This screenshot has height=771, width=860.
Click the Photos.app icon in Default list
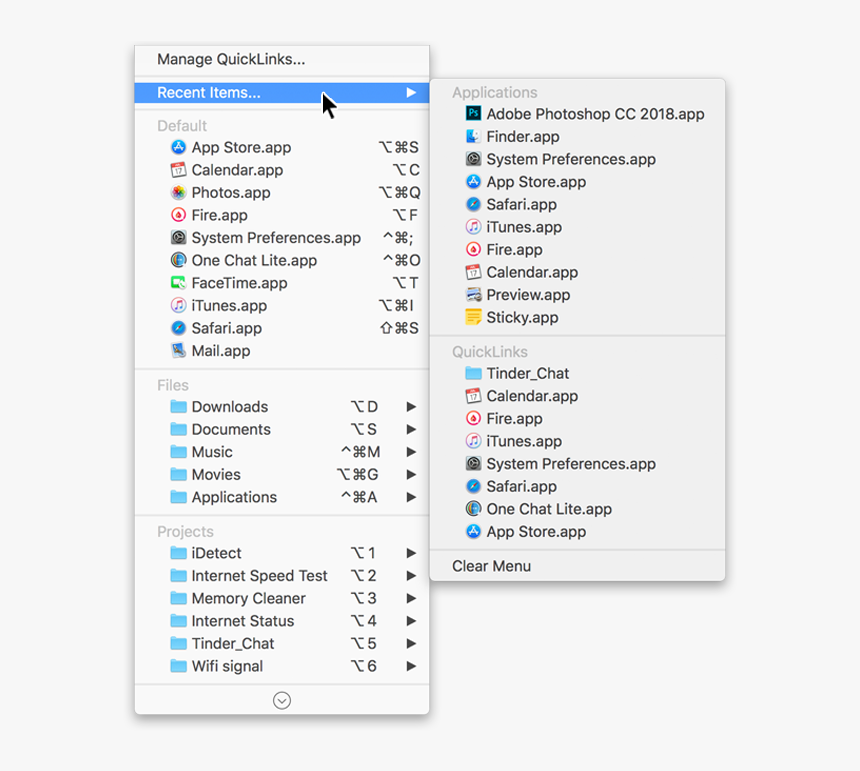(x=178, y=193)
